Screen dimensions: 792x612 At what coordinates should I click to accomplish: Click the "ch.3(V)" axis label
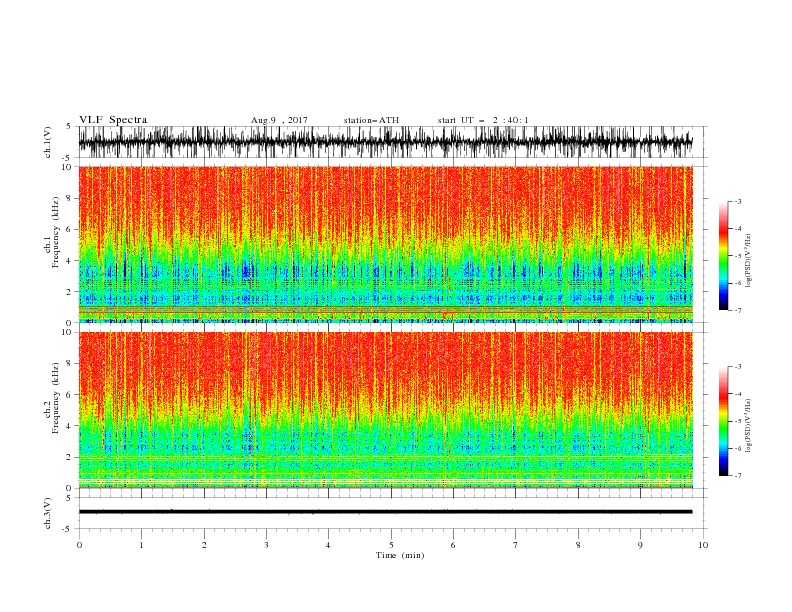[47, 513]
